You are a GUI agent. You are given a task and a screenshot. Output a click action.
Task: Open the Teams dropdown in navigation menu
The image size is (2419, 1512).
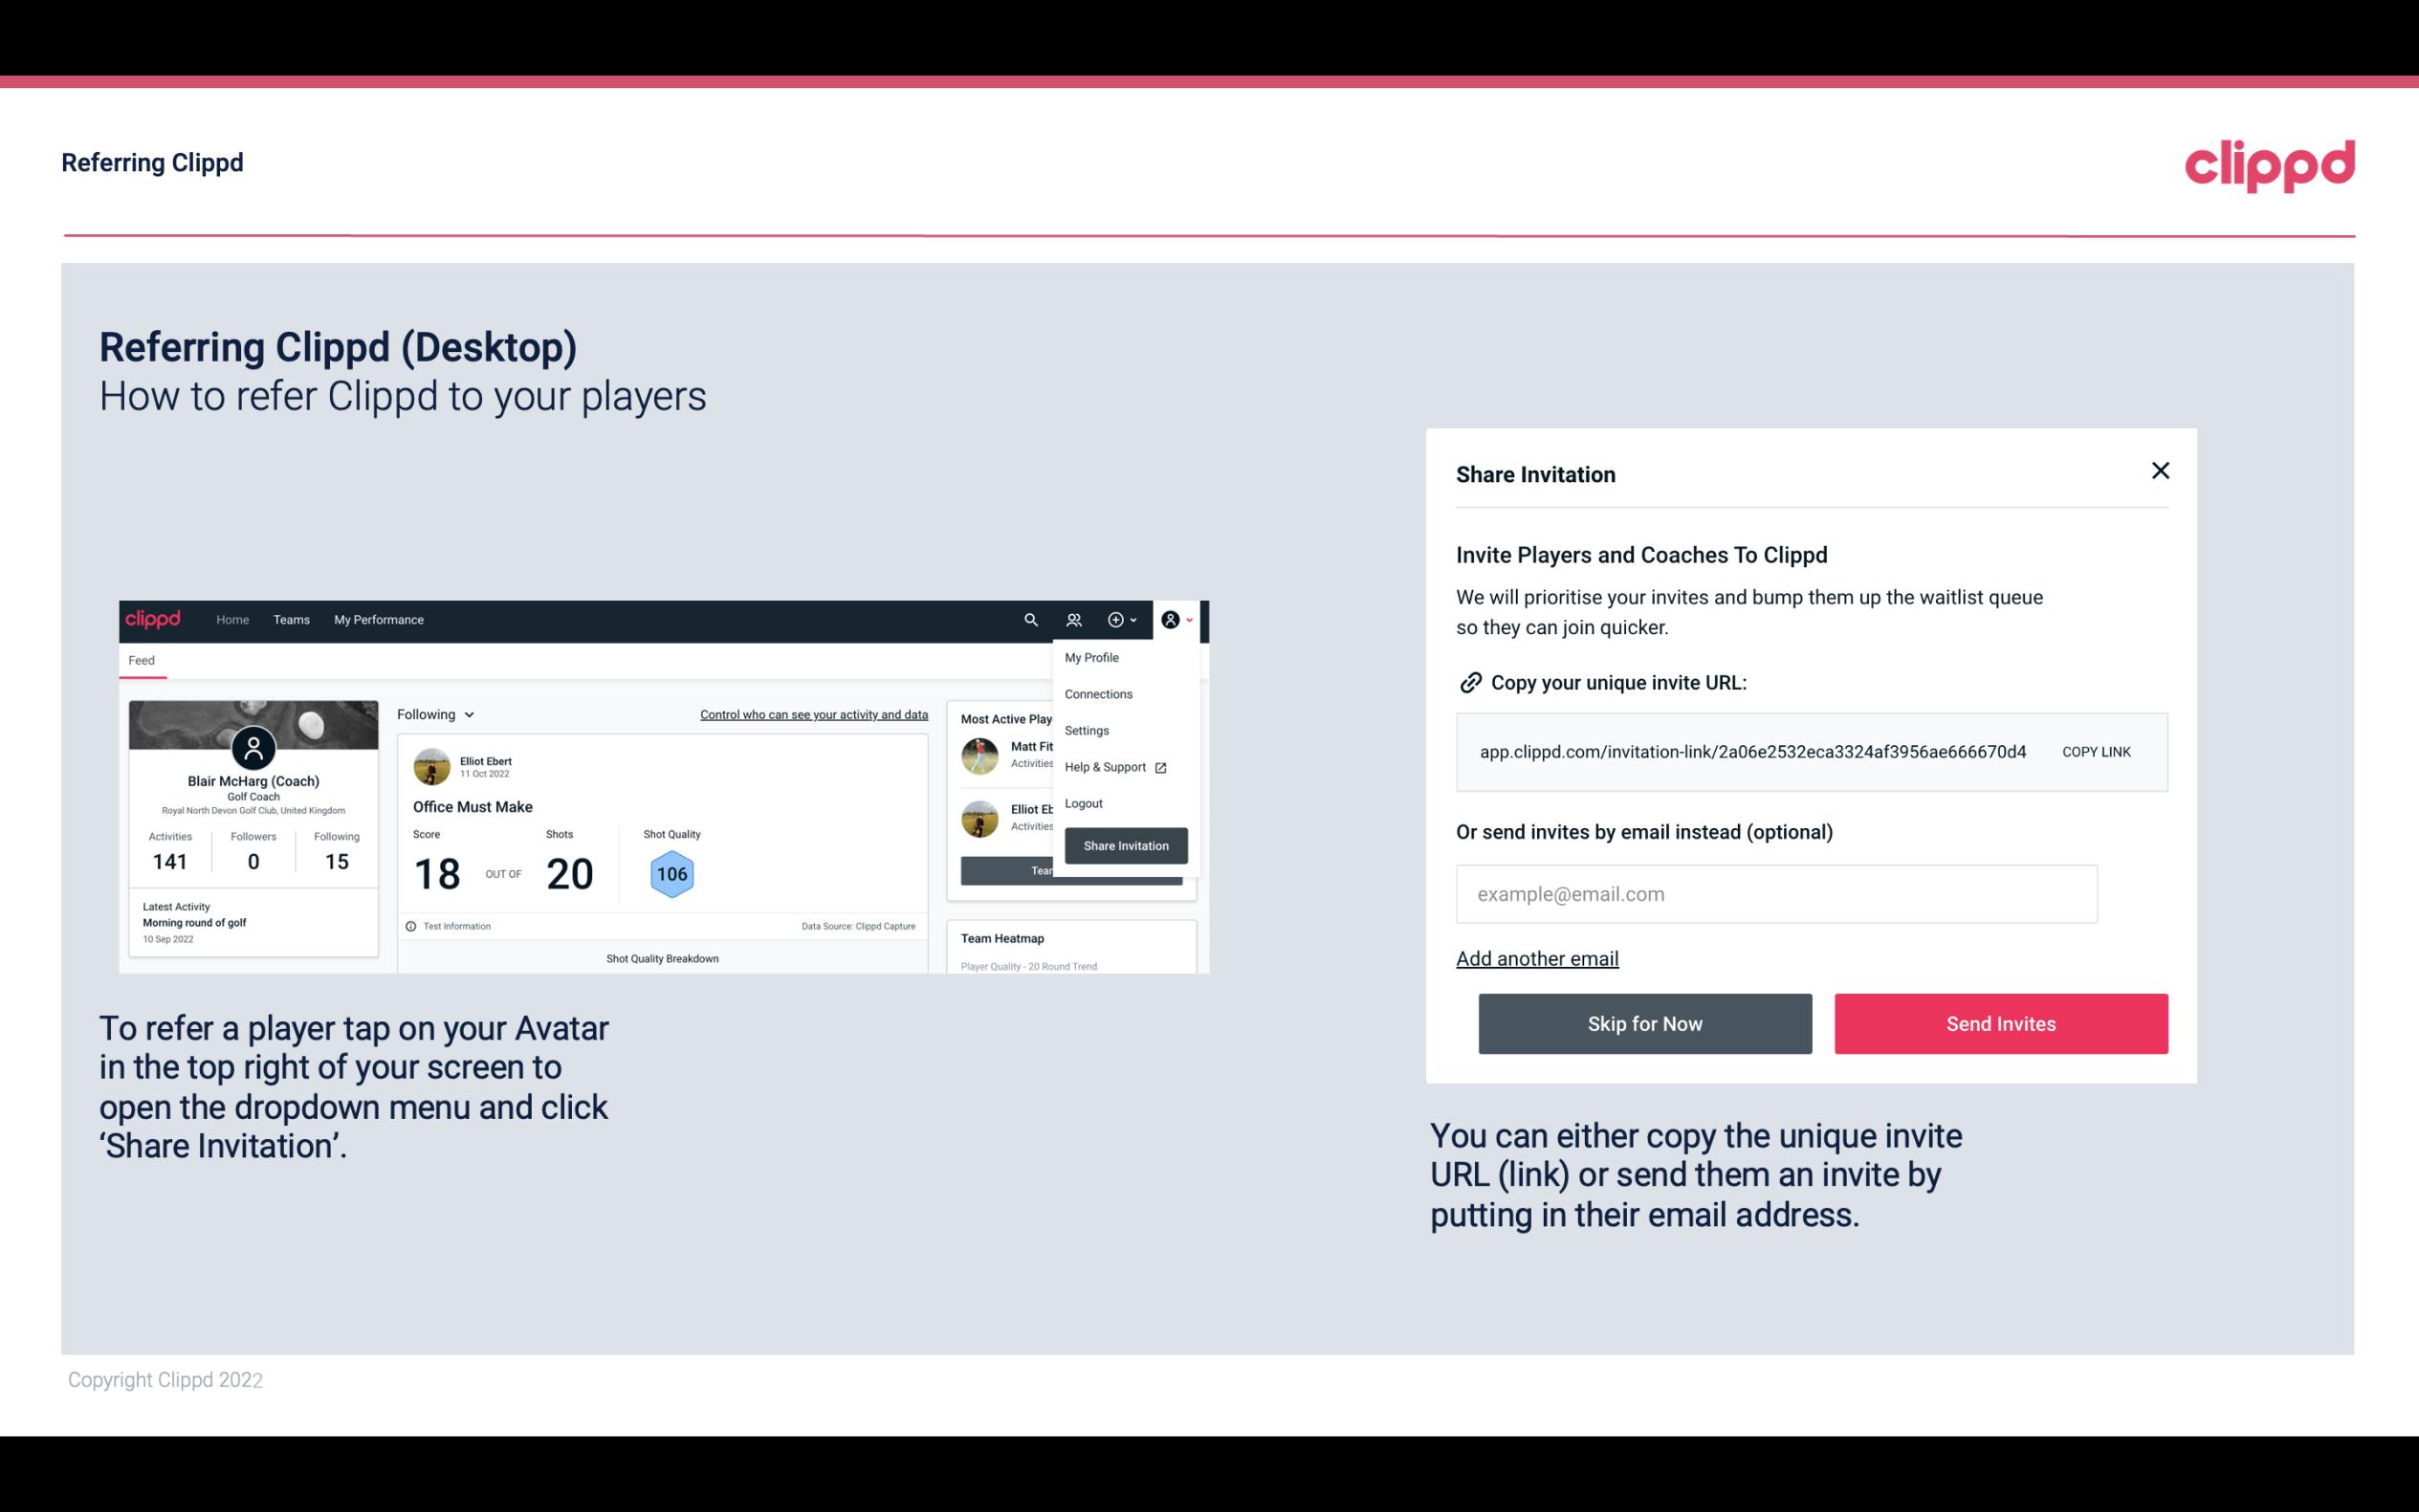pos(289,620)
